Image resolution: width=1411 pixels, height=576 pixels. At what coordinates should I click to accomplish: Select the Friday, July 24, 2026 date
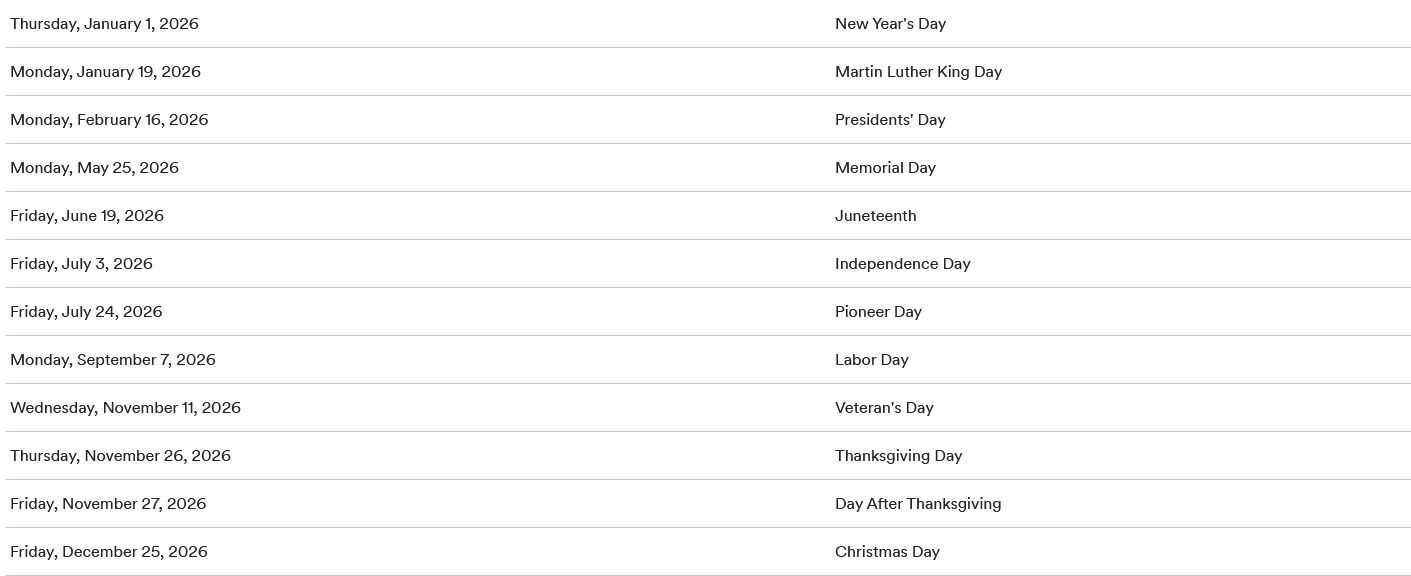[x=86, y=312]
